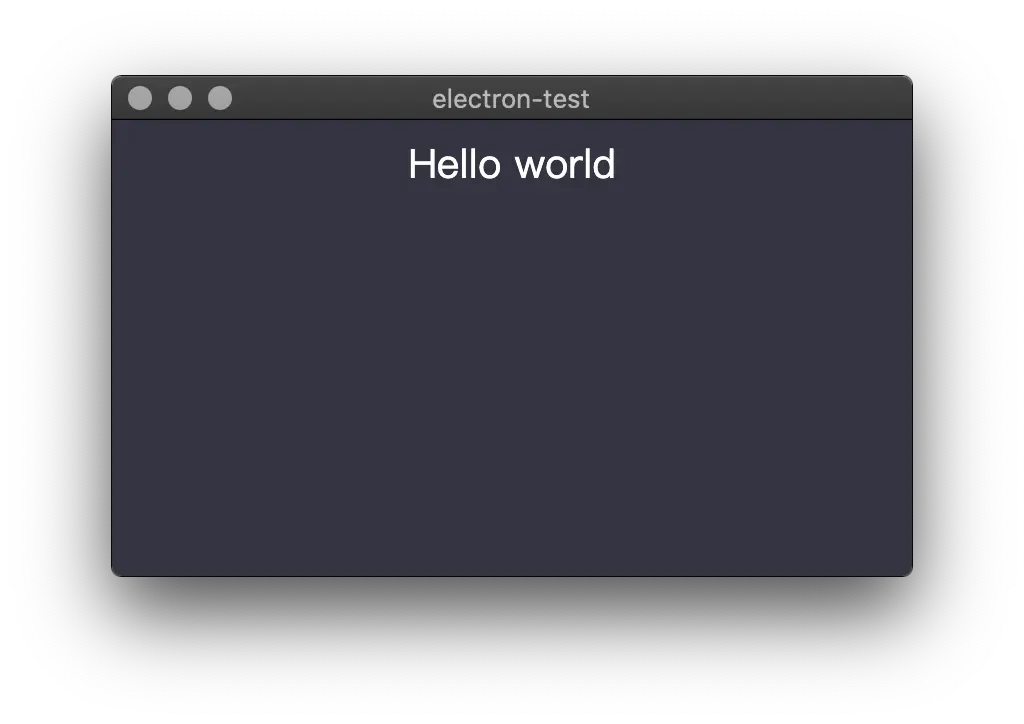Click the word world in the heading
The image size is (1024, 724).
click(x=566, y=164)
